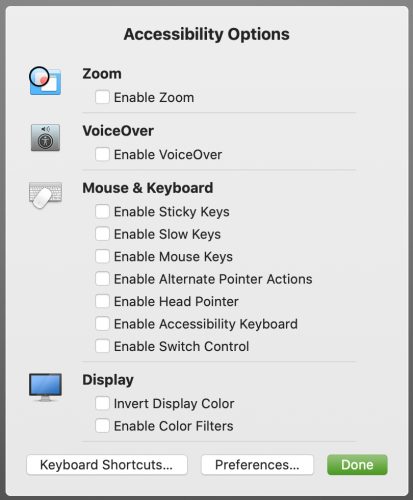Tick the Enable Slow Keys option

tap(102, 234)
